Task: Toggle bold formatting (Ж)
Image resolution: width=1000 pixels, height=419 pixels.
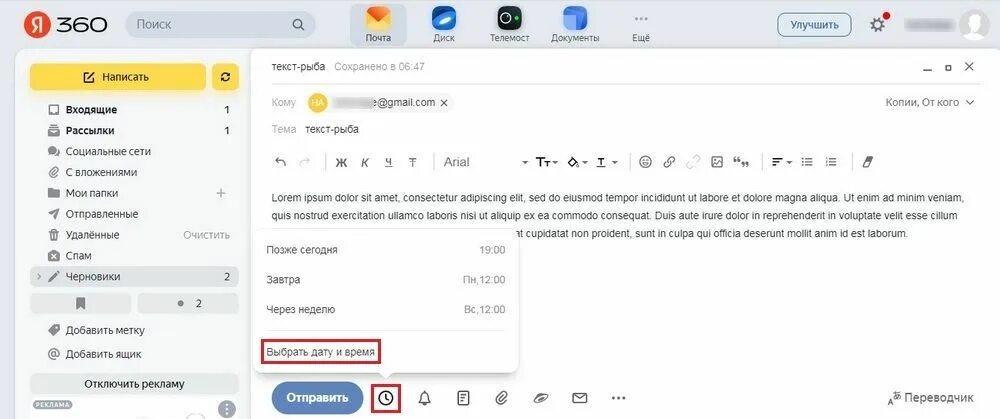Action: pos(341,162)
